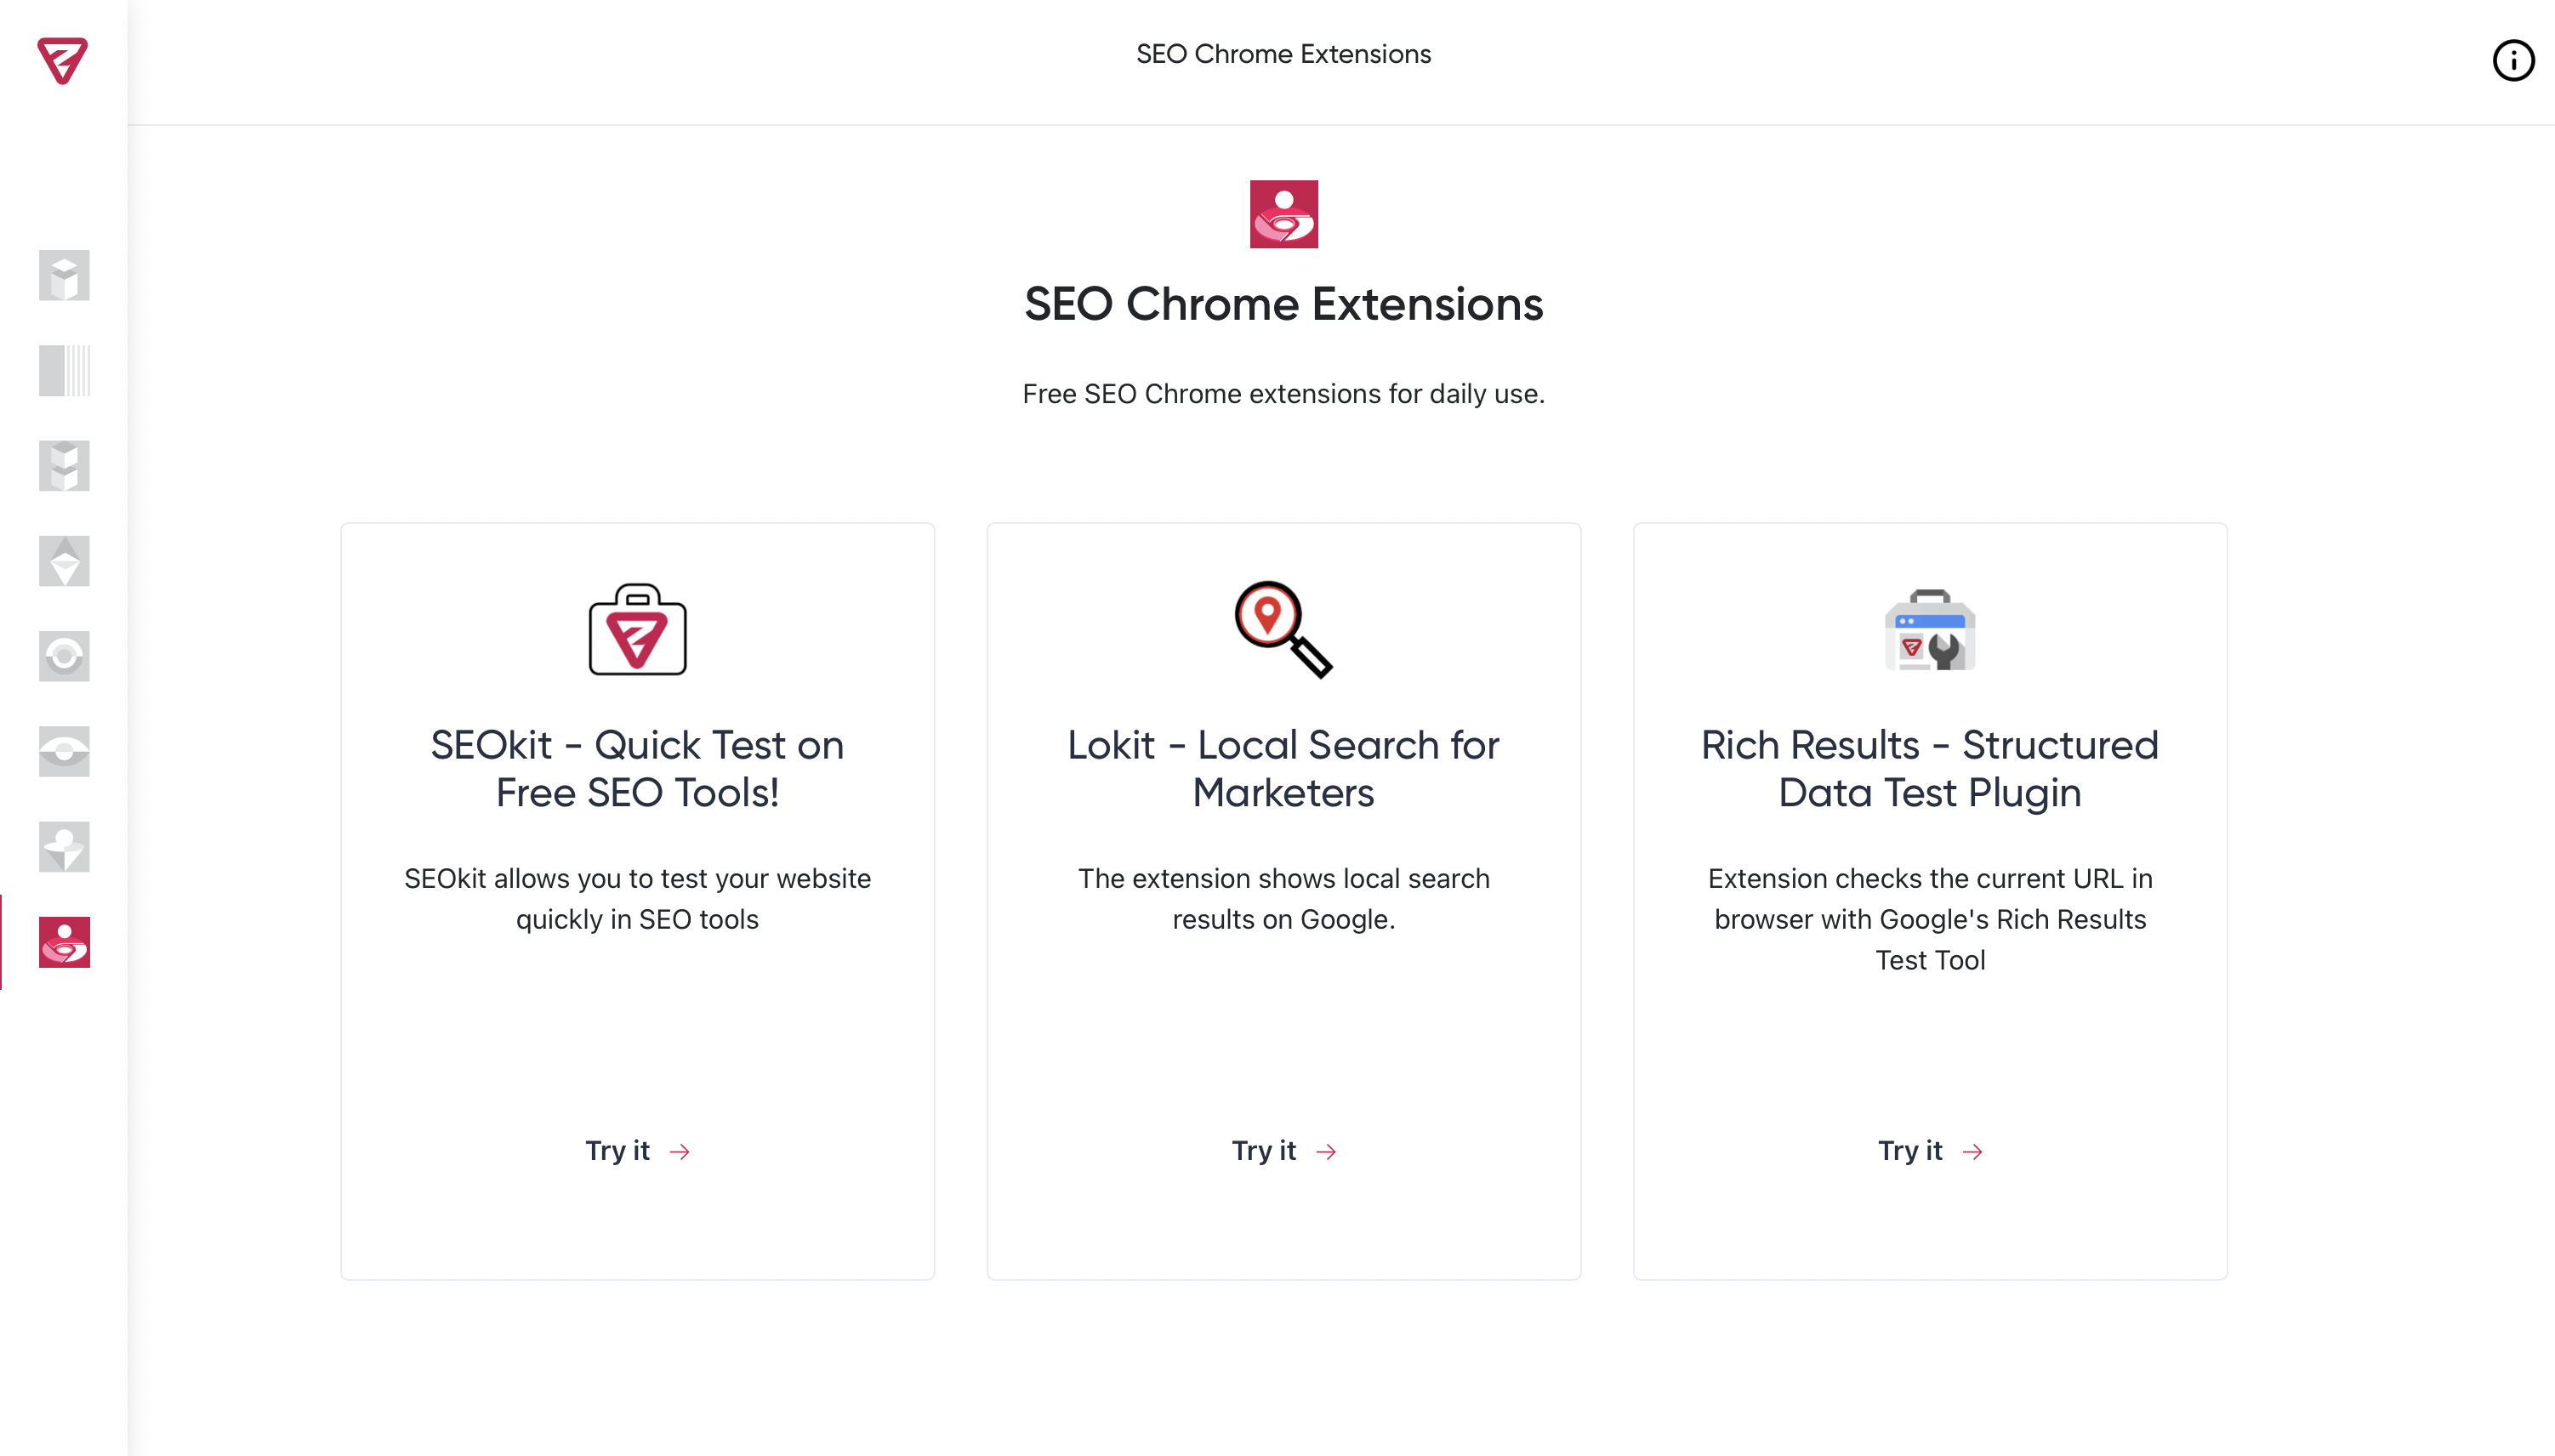Click the Rich Results toolbox icon
Screen dimensions: 2555x1456
pyautogui.click(x=1929, y=630)
